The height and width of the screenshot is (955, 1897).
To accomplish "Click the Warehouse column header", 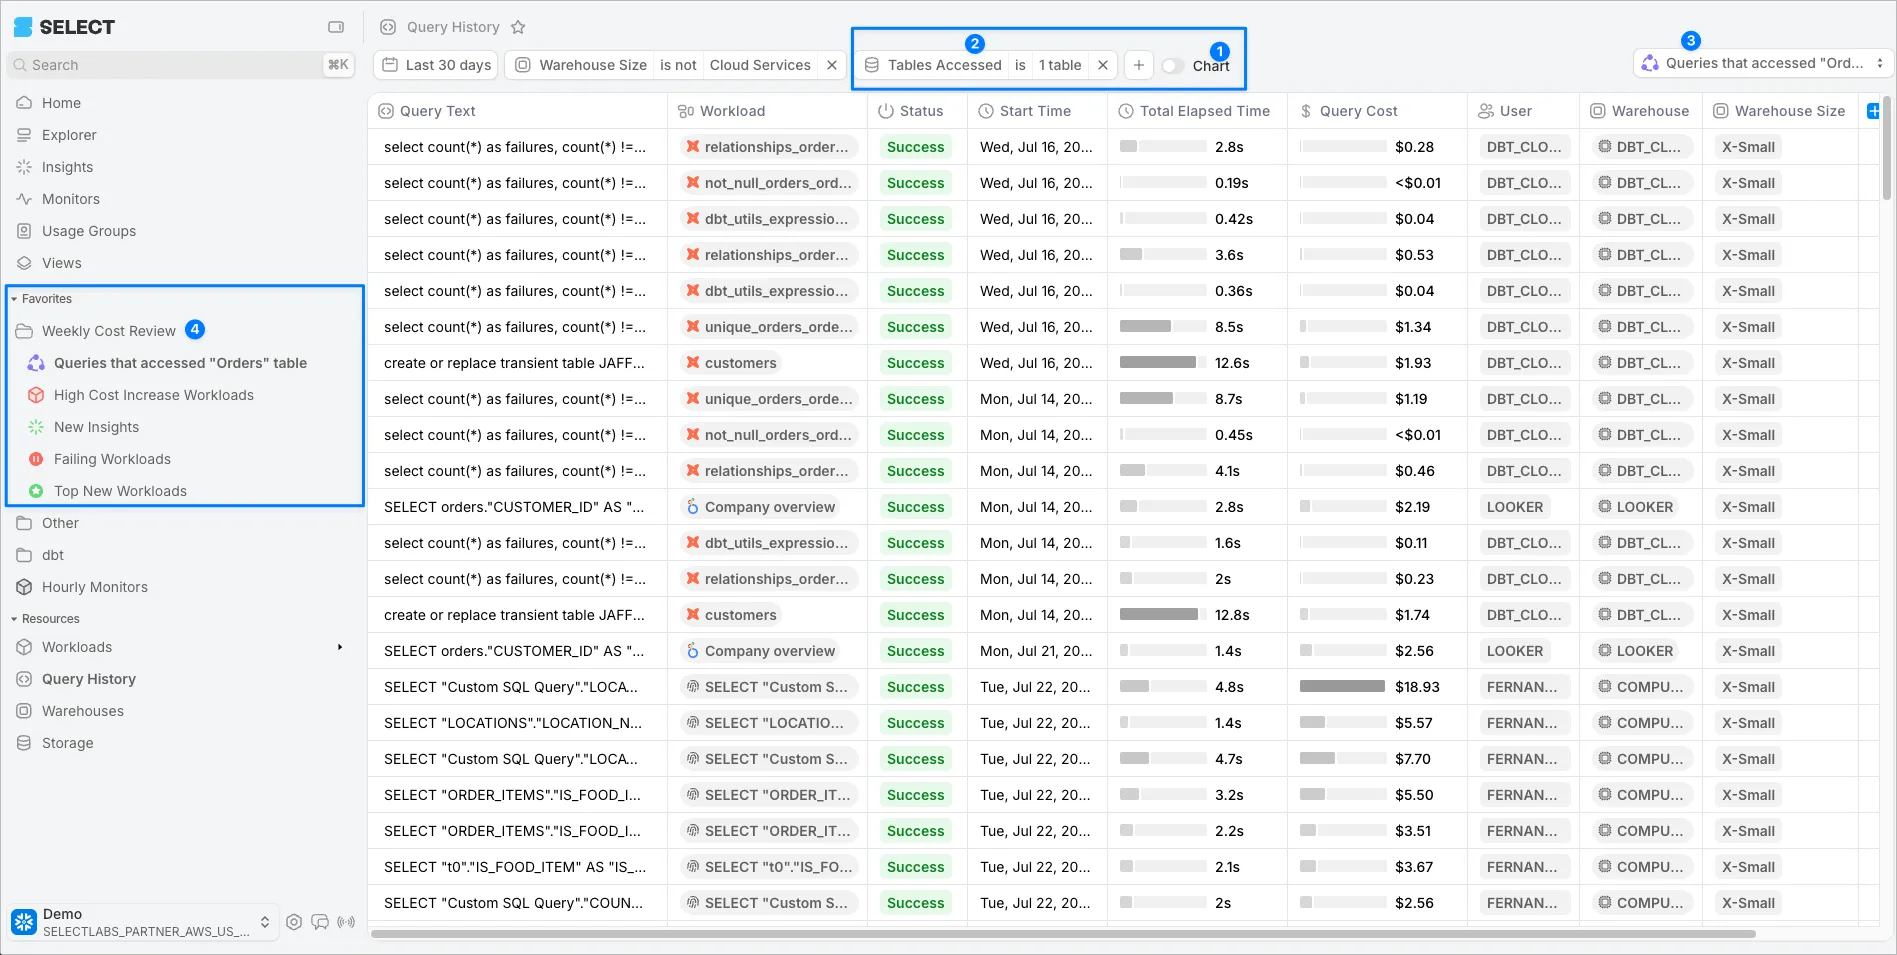I will [1640, 111].
